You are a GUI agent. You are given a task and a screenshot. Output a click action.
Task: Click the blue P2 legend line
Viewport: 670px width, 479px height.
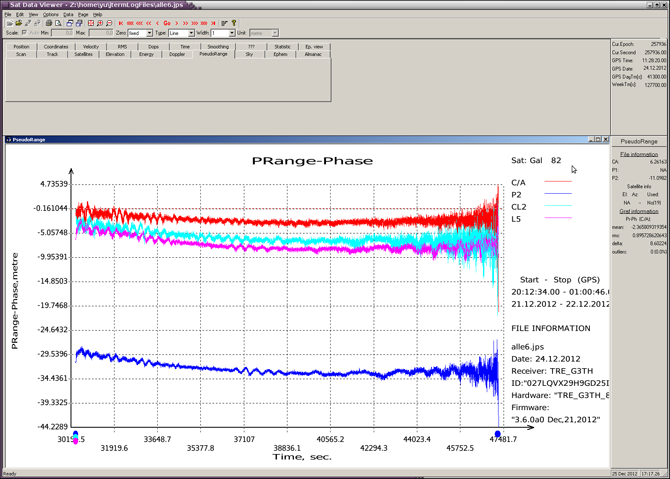coord(558,194)
